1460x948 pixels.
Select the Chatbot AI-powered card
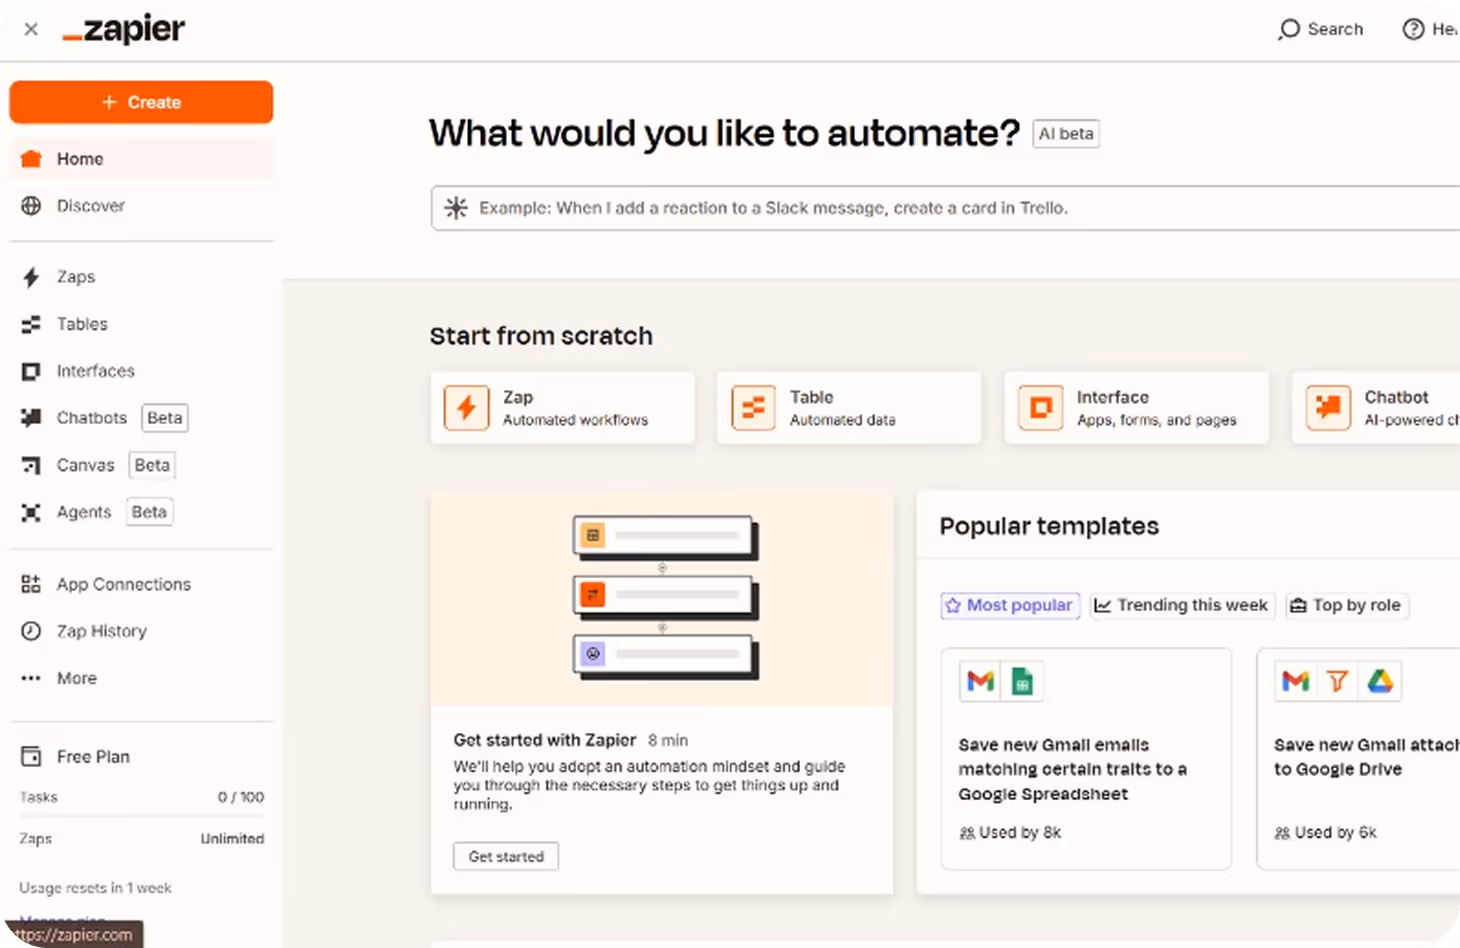point(1376,408)
